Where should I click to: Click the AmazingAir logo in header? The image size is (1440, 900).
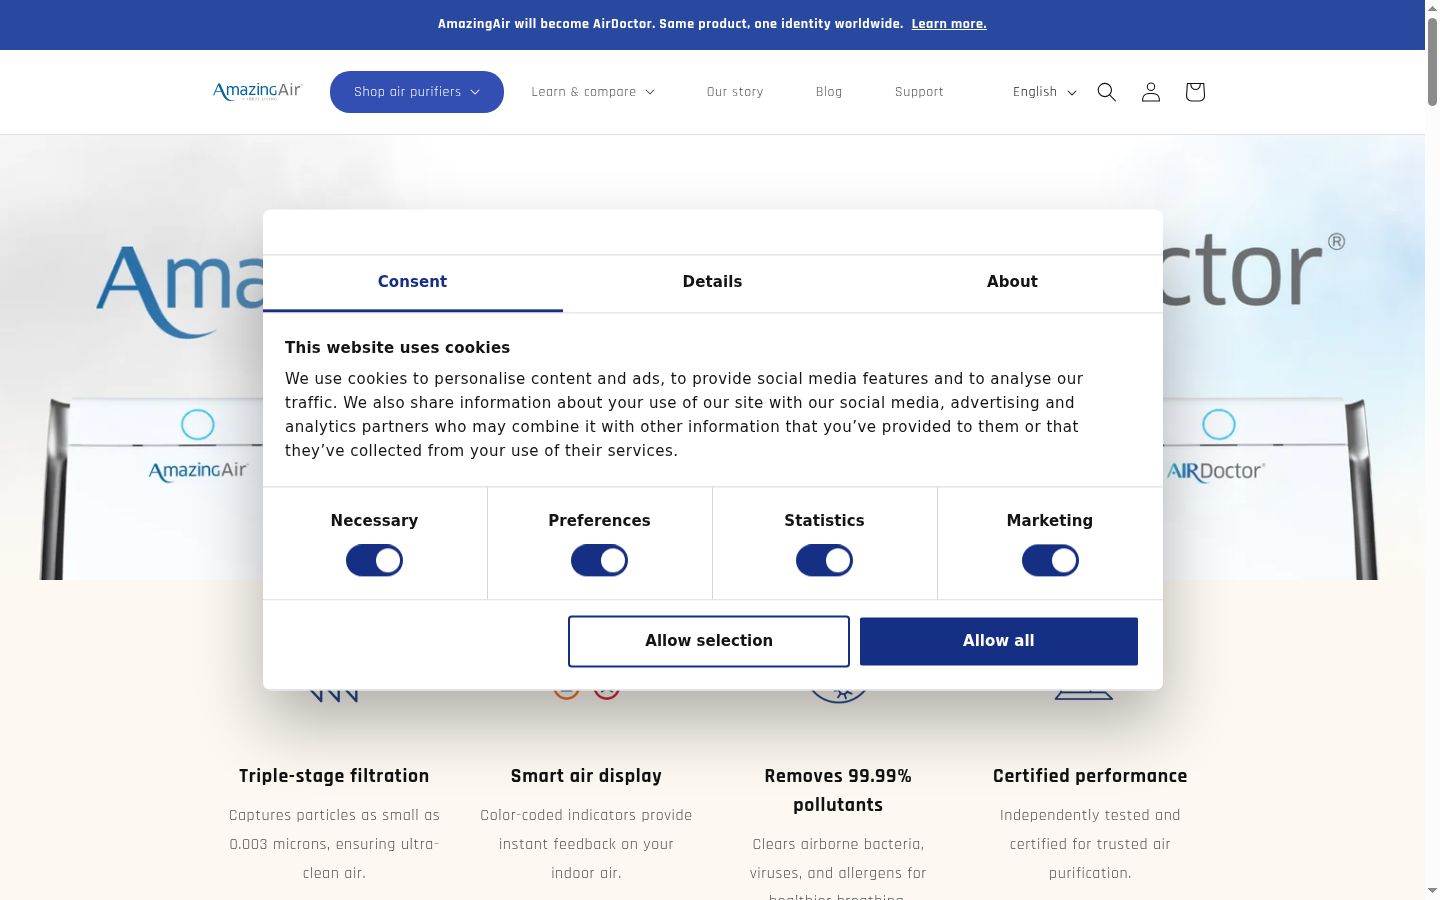257,92
